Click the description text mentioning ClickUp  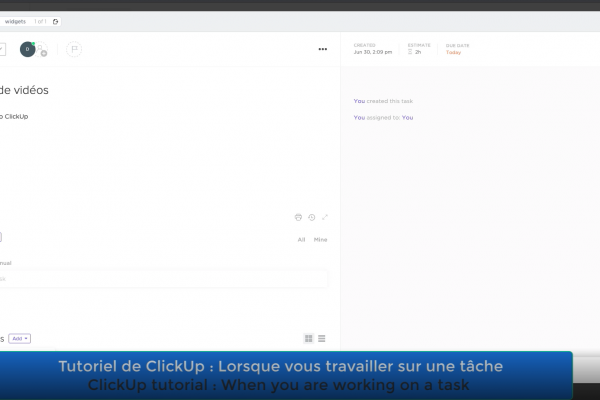click(14, 116)
